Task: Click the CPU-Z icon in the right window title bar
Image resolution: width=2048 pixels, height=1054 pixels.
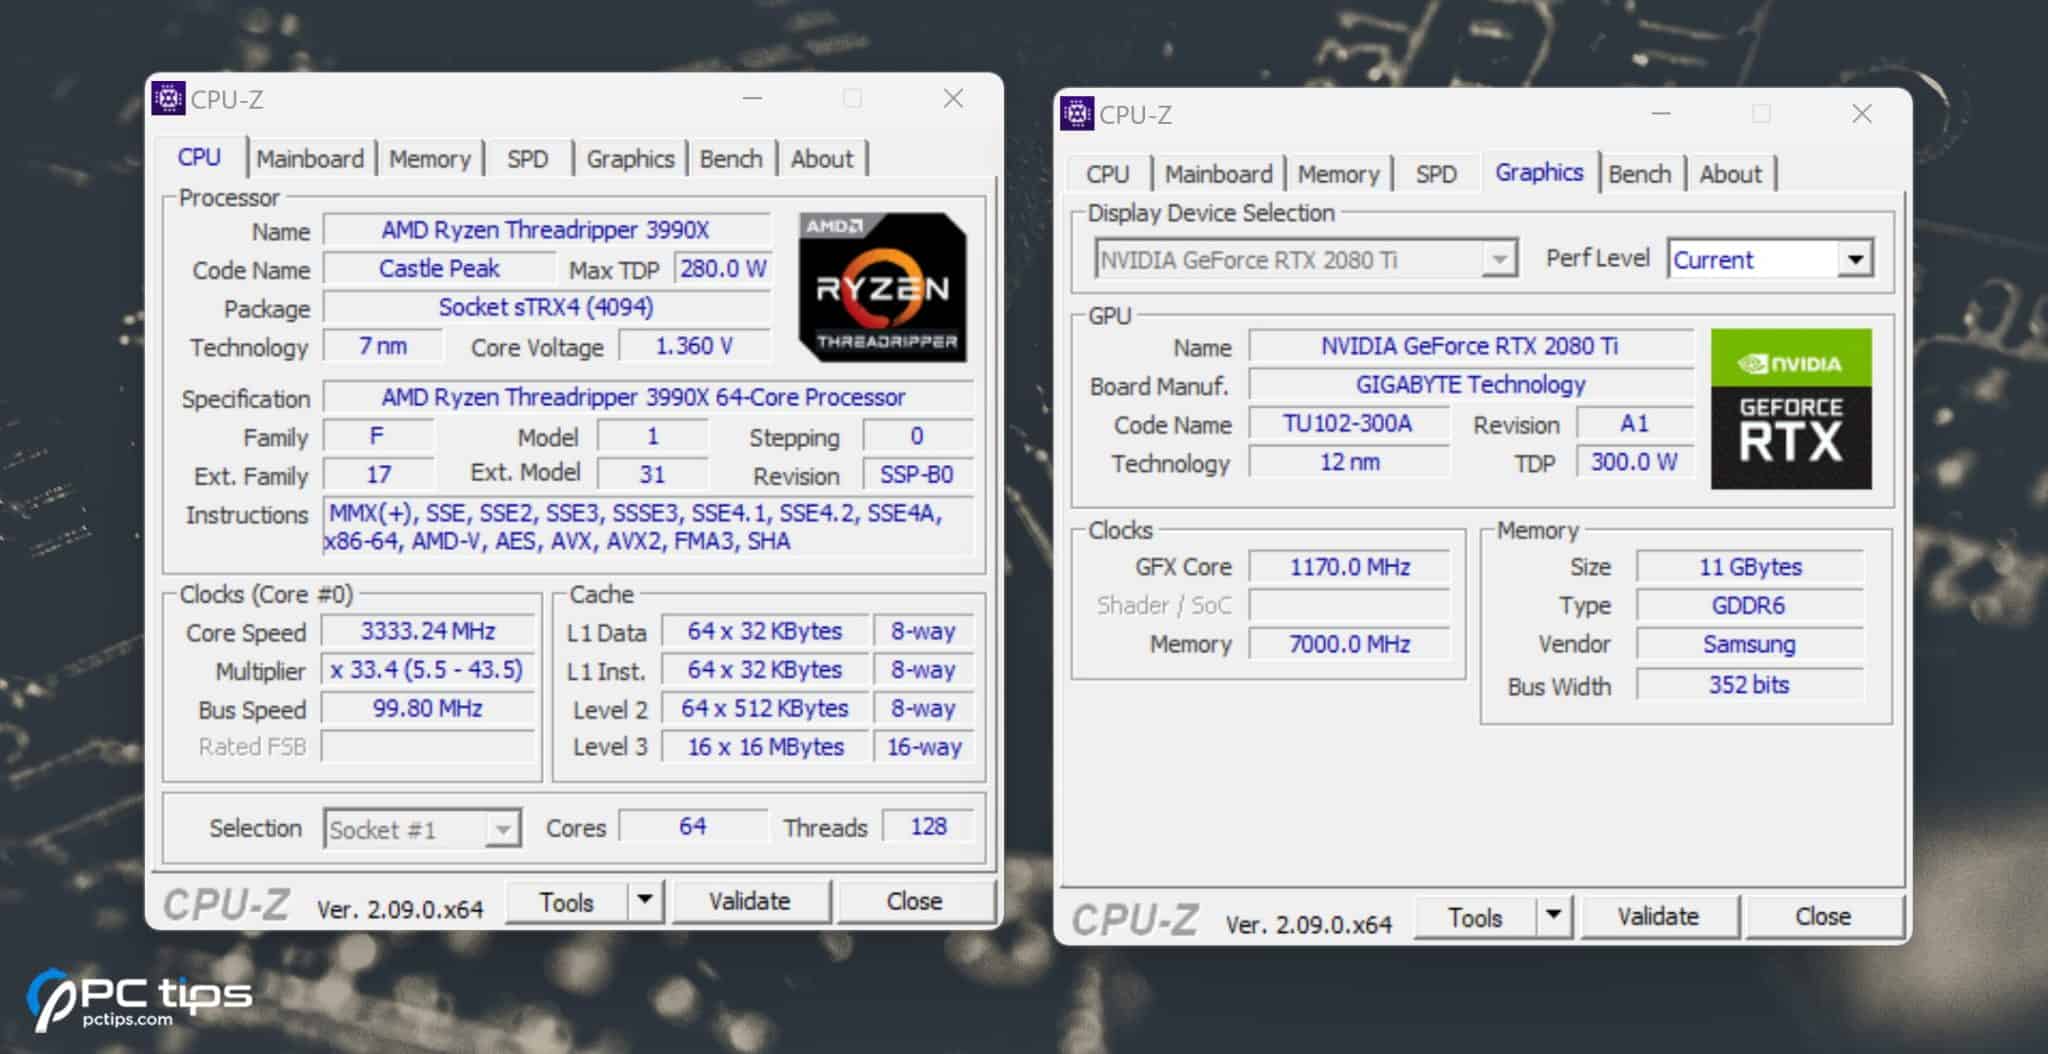Action: (1078, 115)
